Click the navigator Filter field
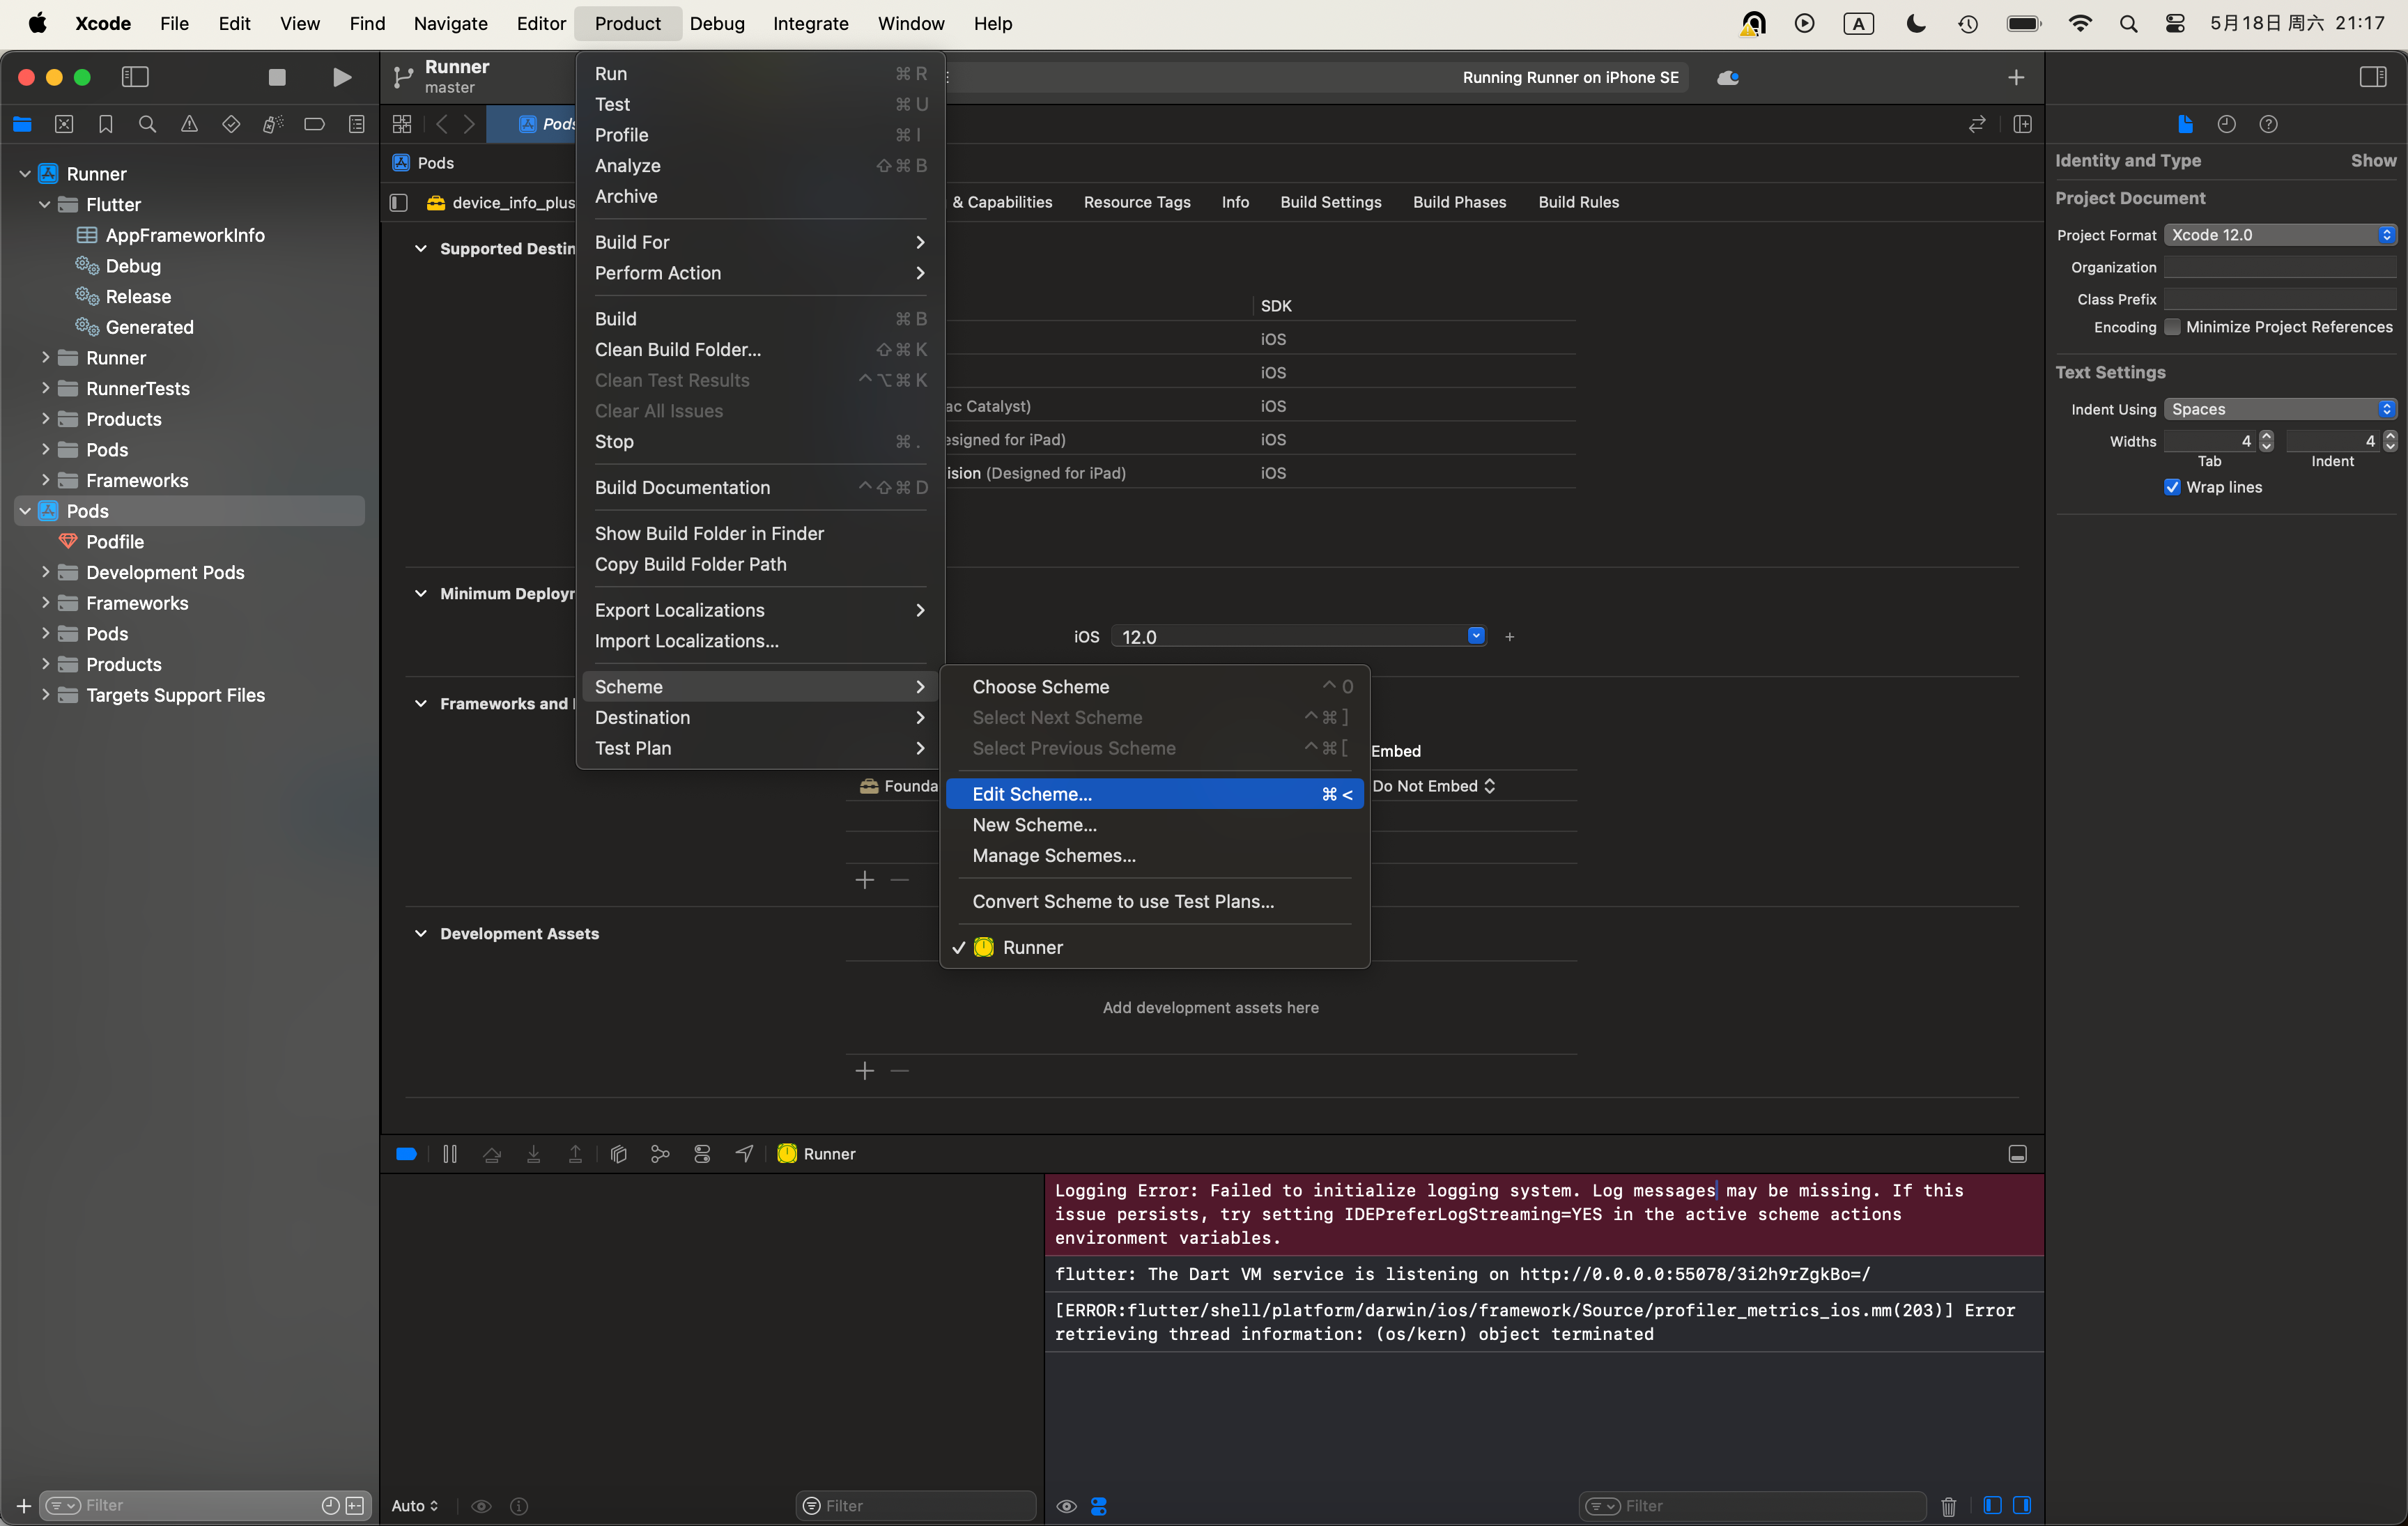The image size is (2408, 1526). tap(204, 1506)
